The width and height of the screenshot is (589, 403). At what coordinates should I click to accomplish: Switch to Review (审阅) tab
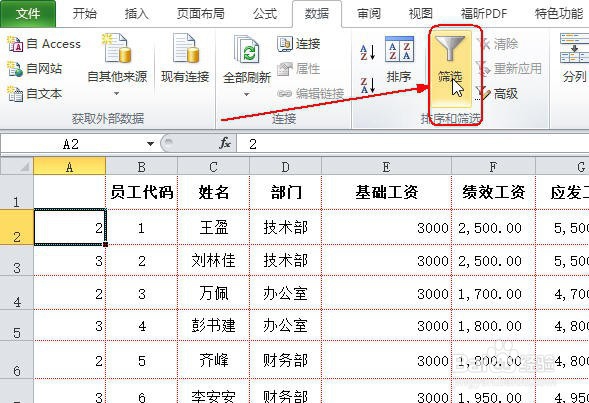369,14
